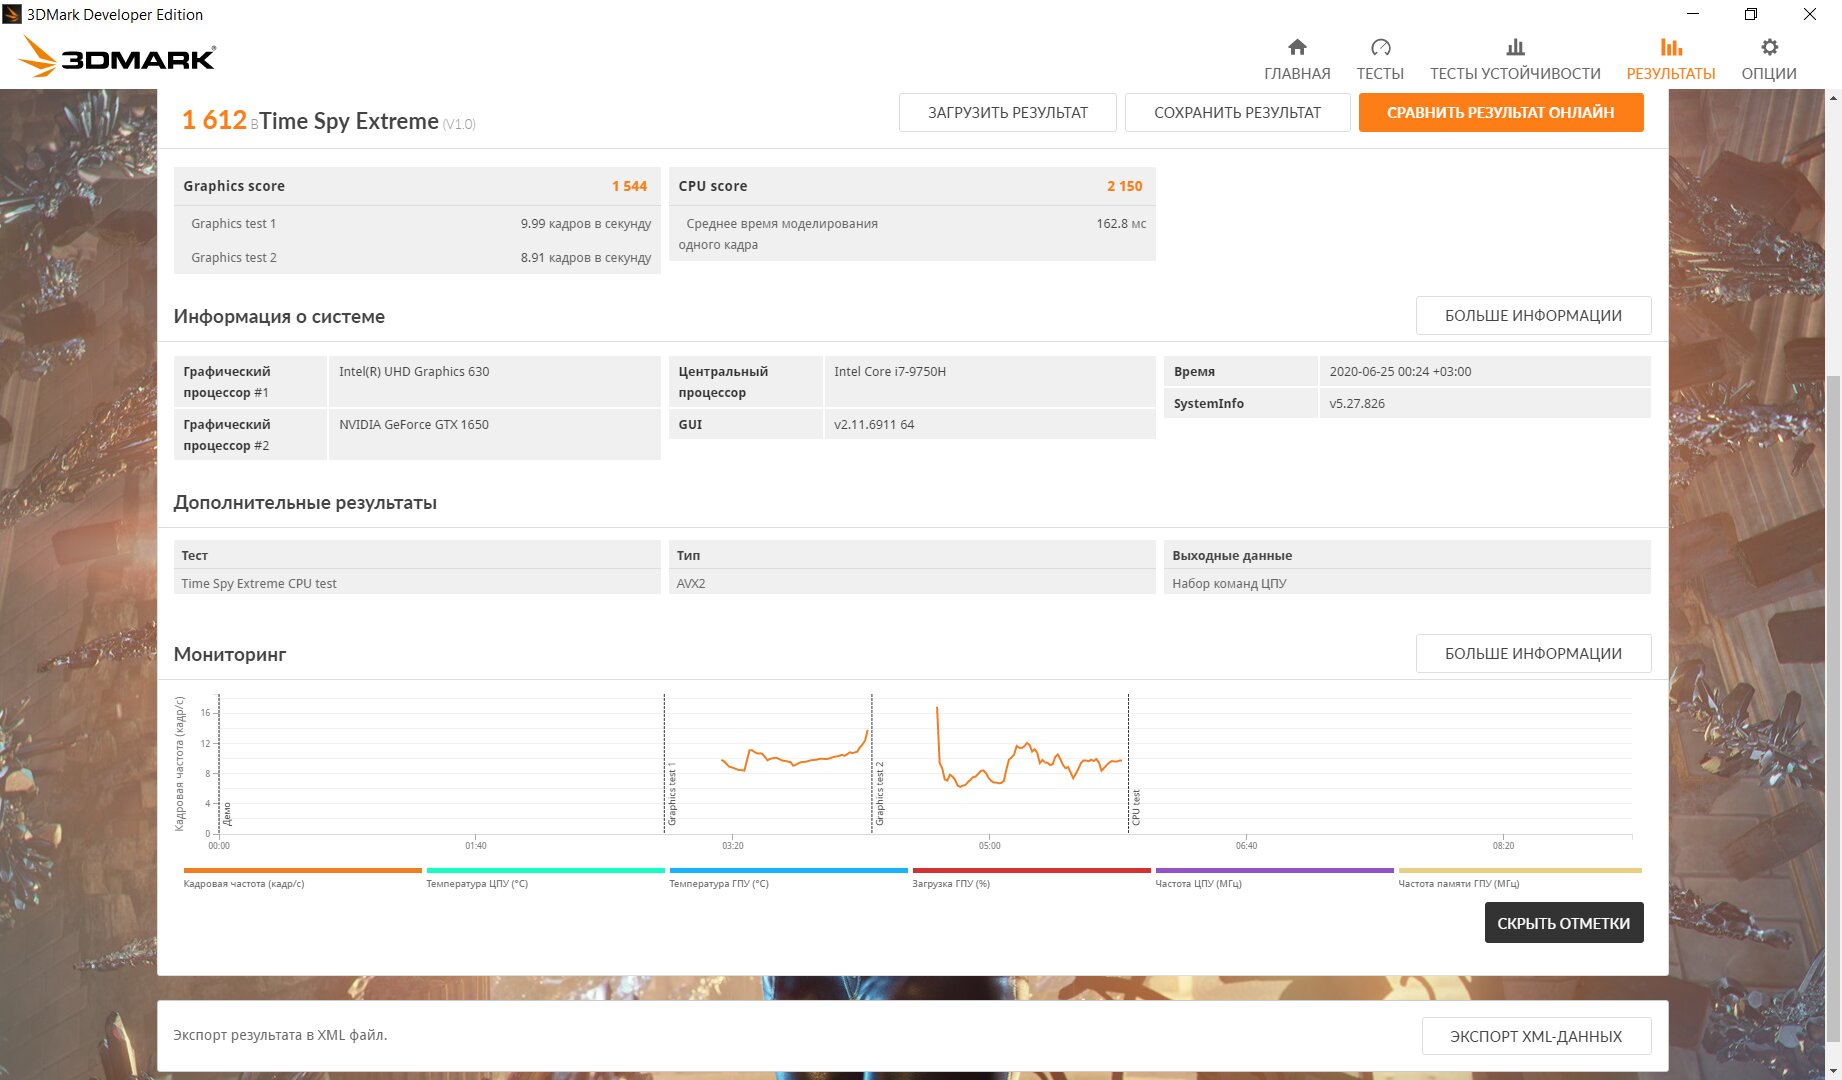Click the Graphics test 1 timeline marker

672,794
